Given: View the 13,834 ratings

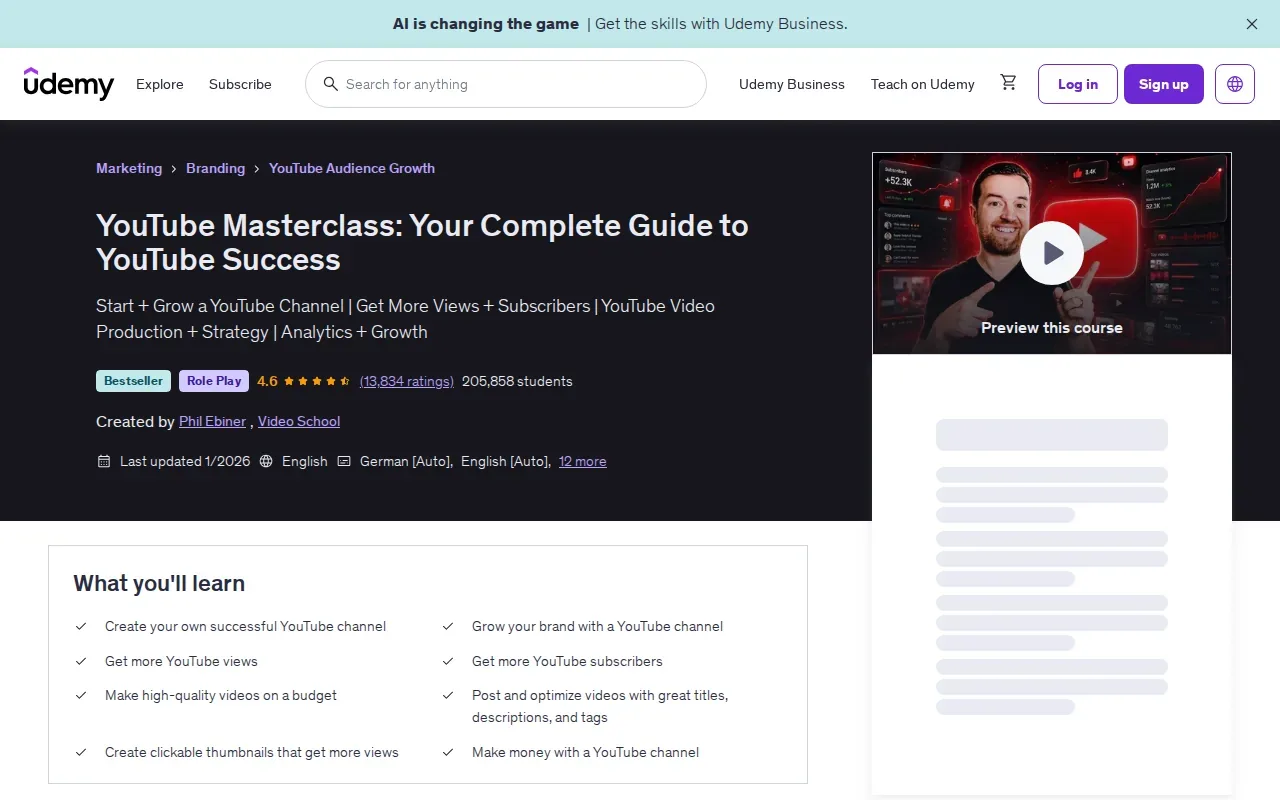Looking at the screenshot, I should [407, 381].
